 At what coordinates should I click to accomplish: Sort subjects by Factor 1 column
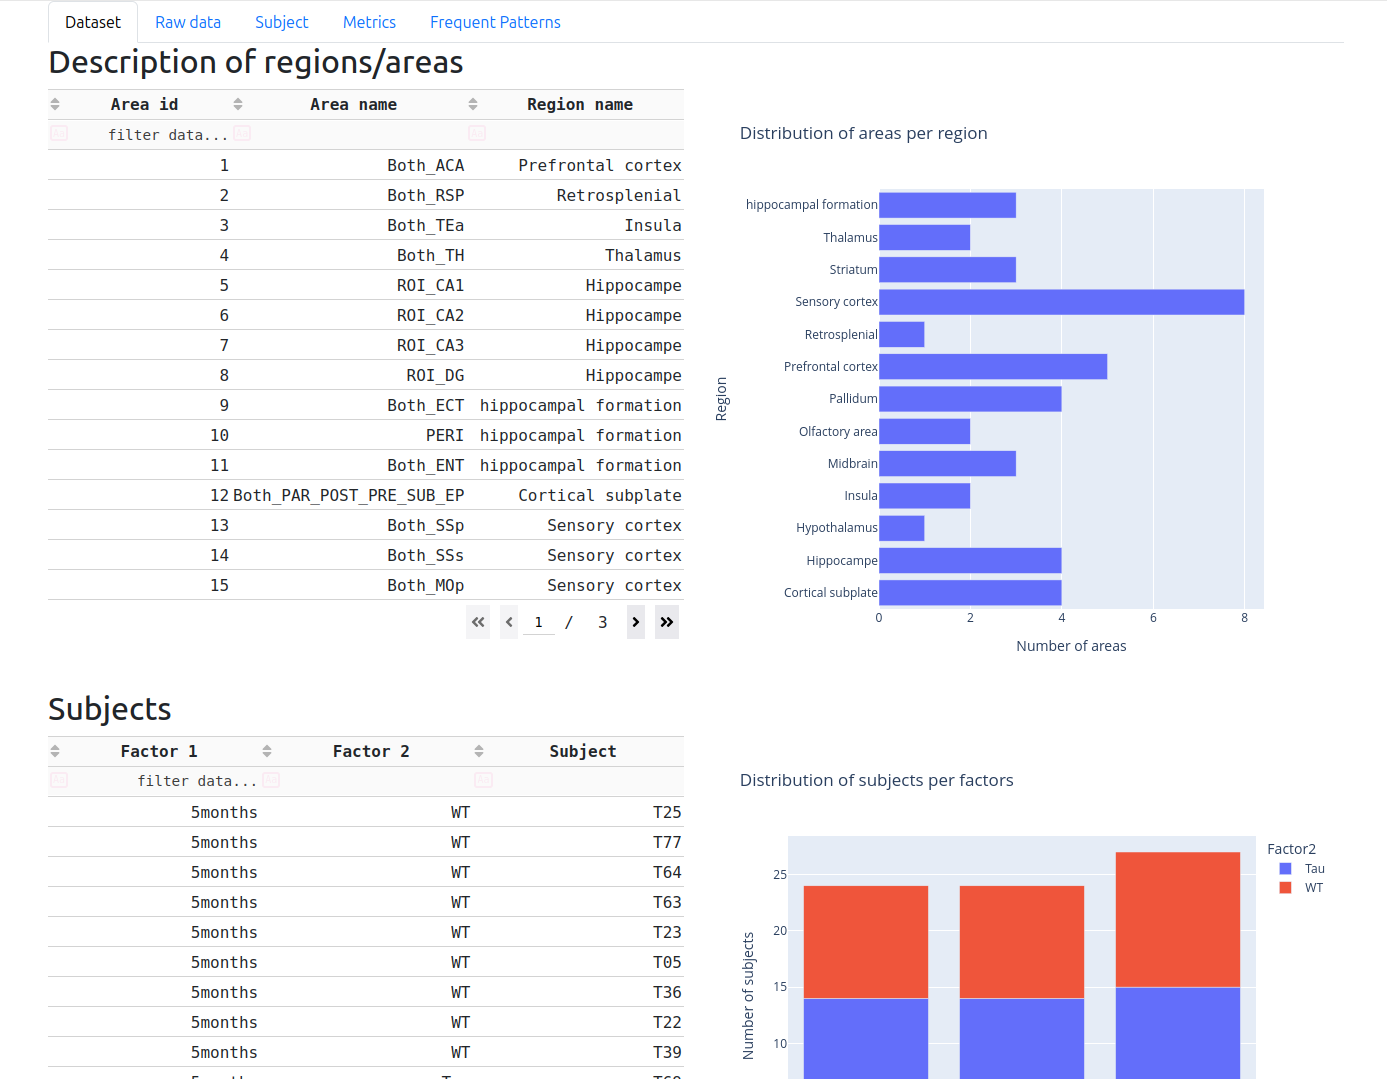[55, 751]
